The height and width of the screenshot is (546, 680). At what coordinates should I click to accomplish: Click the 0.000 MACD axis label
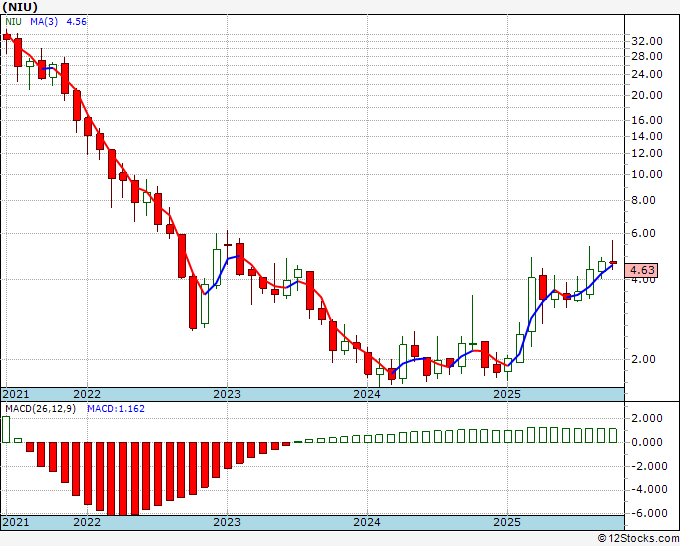(647, 442)
